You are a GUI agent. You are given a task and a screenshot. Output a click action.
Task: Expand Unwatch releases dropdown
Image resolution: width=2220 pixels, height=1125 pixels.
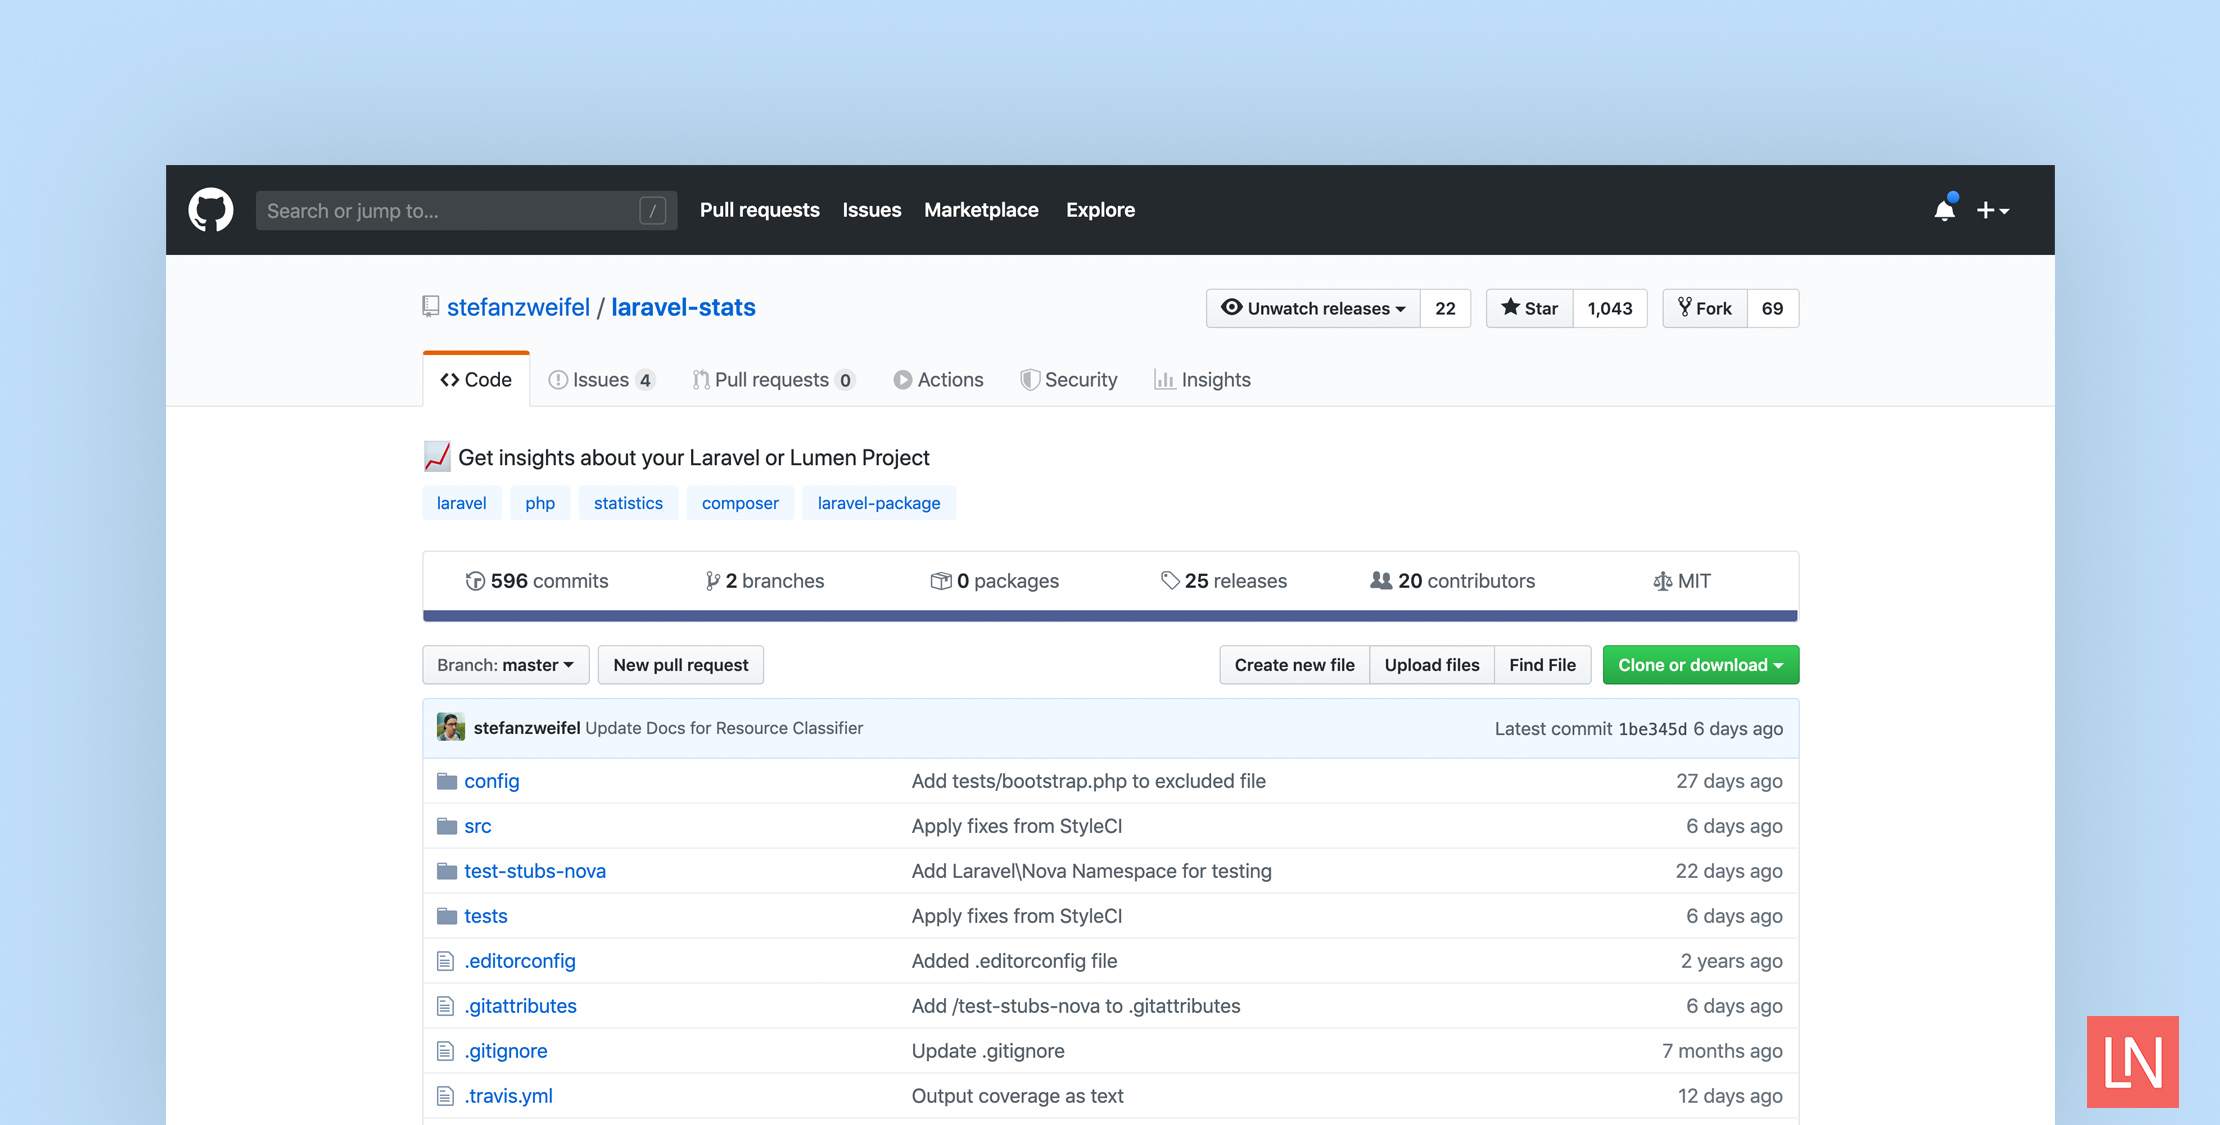pos(1313,308)
